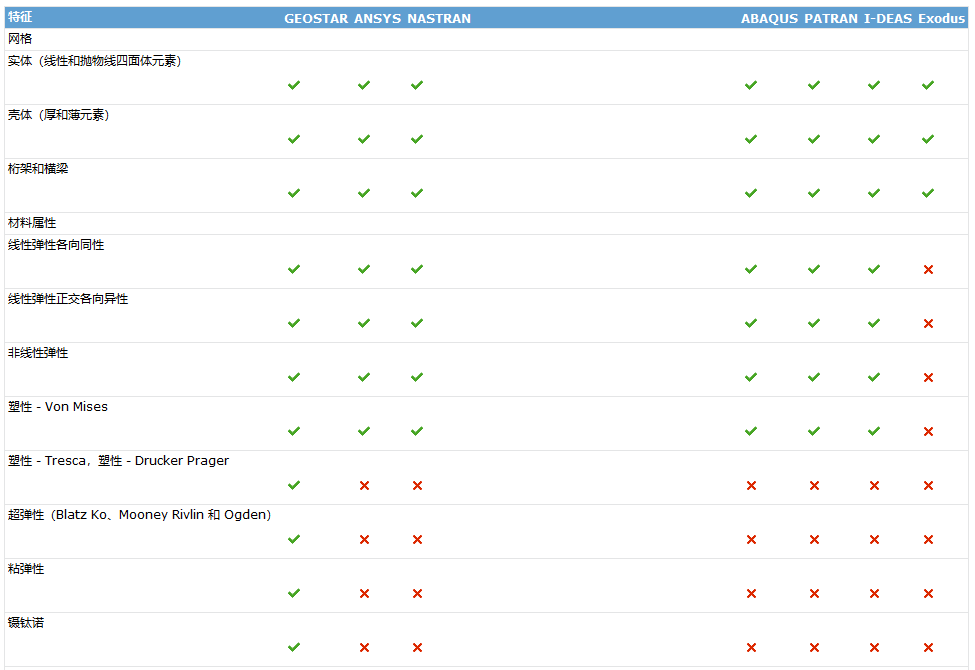Click the green check for 壳体 under ABAQUS
This screenshot has width=975, height=670.
point(751,139)
